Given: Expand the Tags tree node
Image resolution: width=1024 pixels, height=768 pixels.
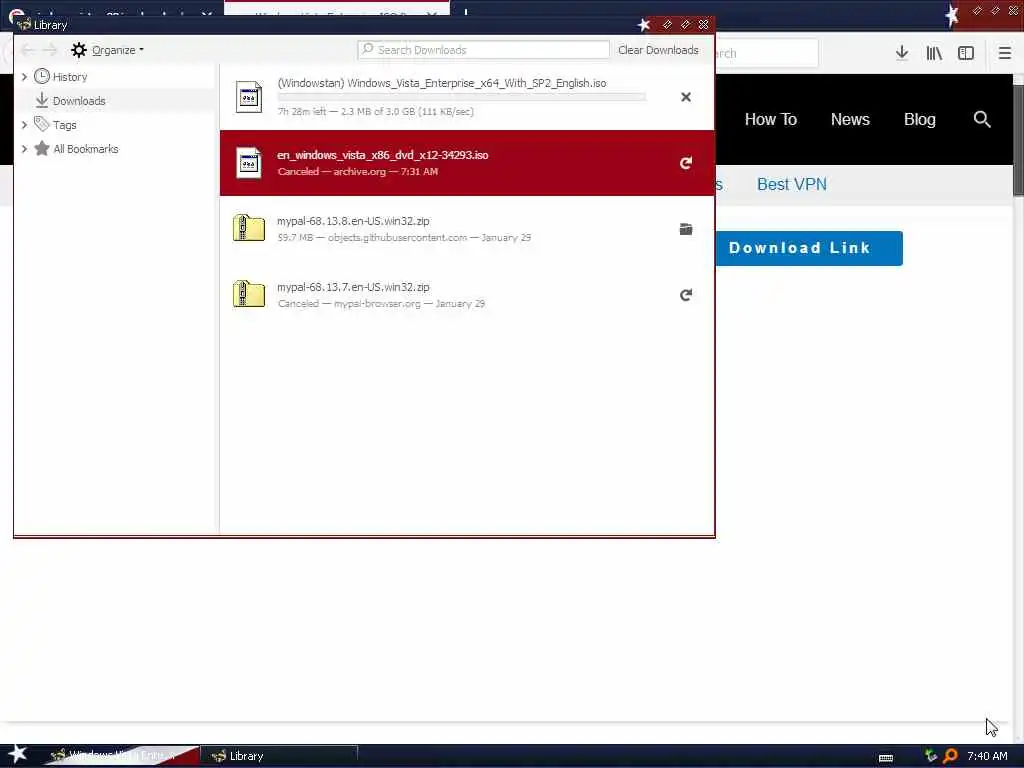Looking at the screenshot, I should pos(24,125).
